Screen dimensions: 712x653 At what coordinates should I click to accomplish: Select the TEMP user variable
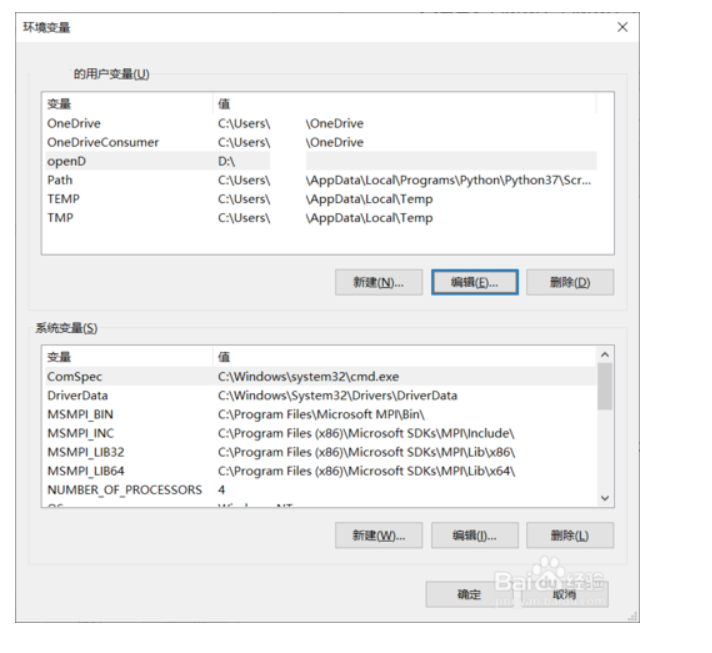pyautogui.click(x=321, y=199)
